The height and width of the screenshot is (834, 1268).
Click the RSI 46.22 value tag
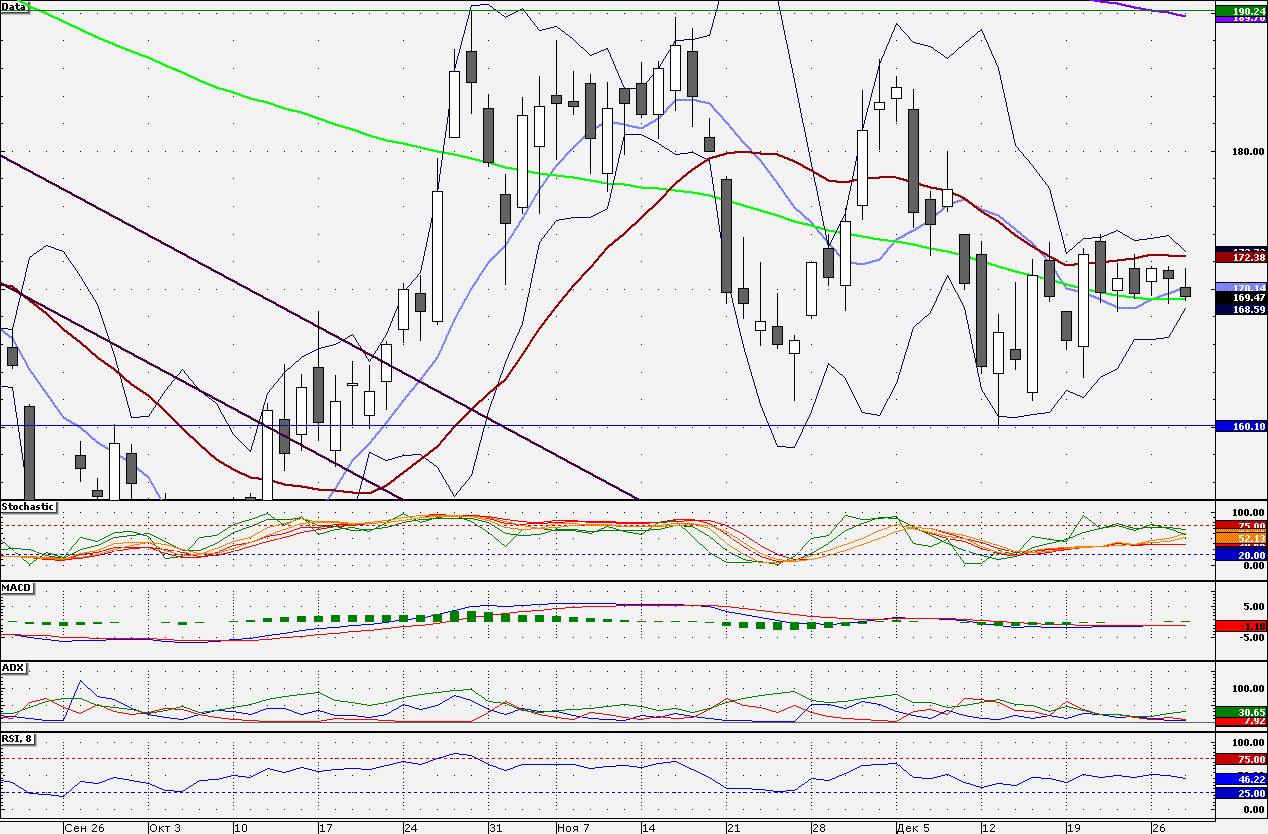(x=1241, y=778)
